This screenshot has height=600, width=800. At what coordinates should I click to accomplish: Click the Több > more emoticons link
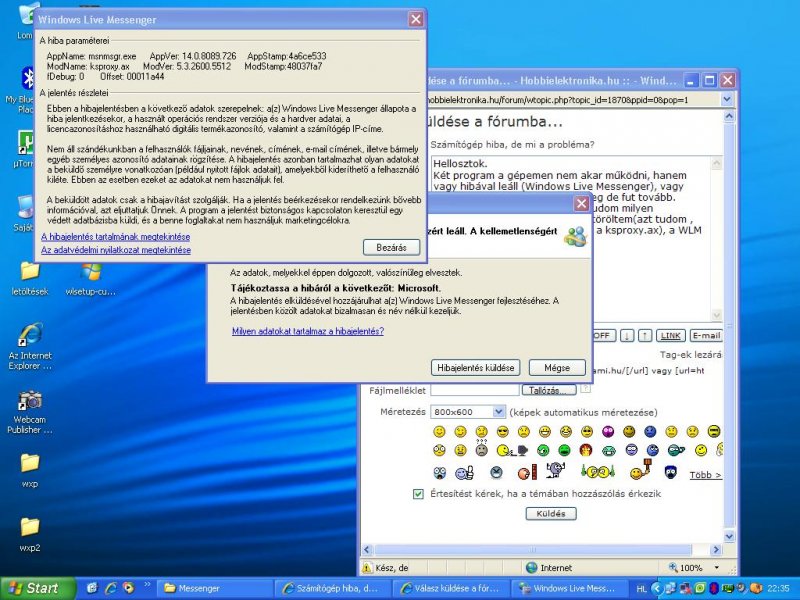[706, 475]
